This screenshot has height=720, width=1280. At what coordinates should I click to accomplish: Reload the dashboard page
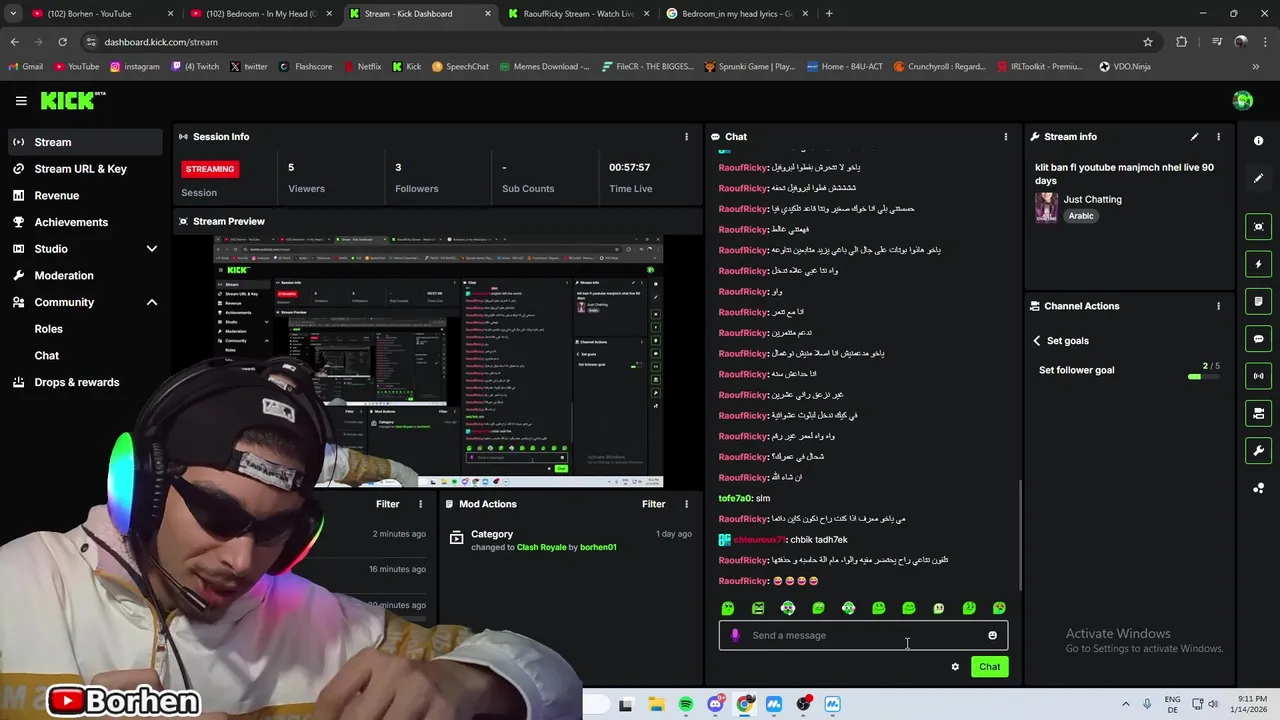[x=62, y=42]
